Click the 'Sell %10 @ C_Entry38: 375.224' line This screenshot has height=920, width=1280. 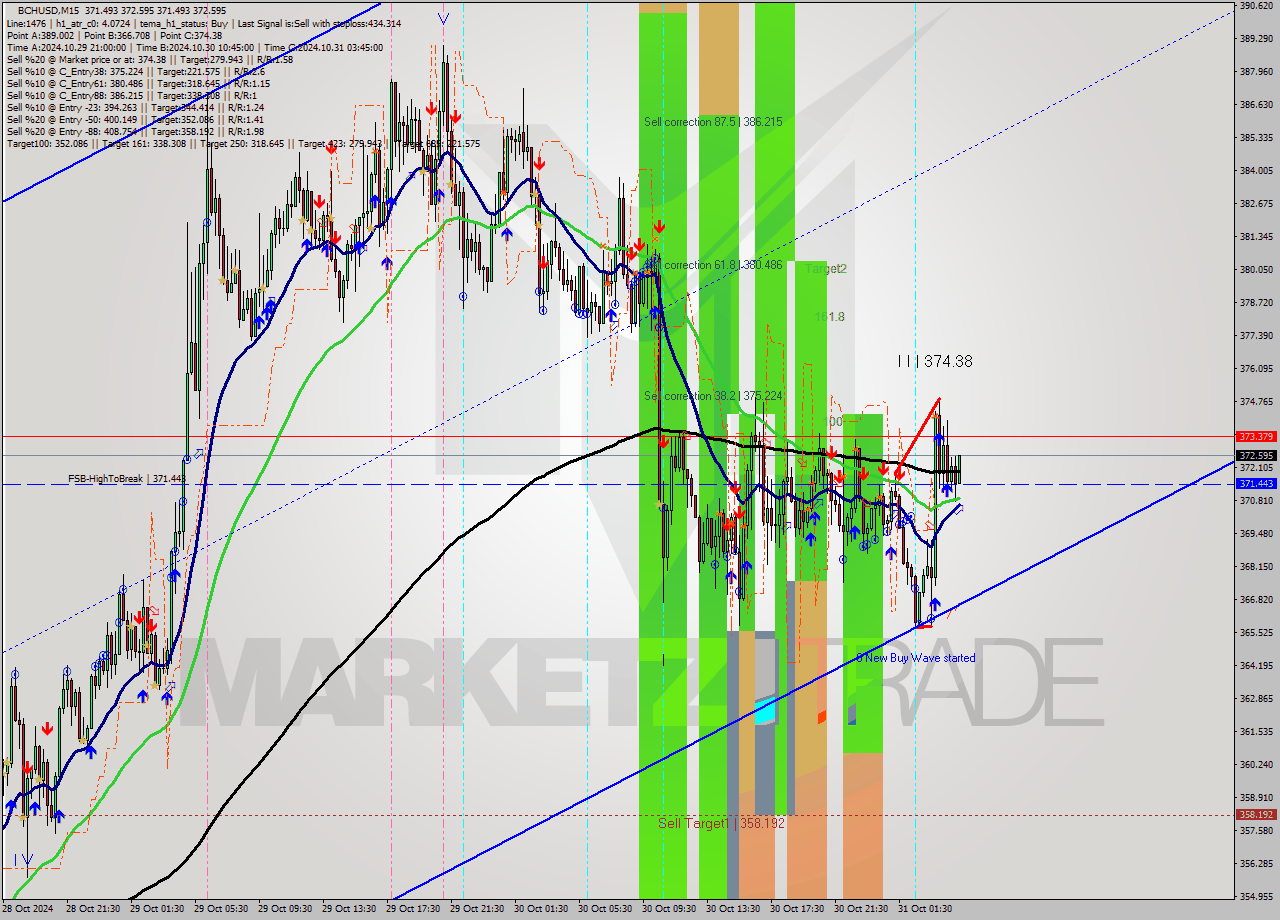(135, 71)
